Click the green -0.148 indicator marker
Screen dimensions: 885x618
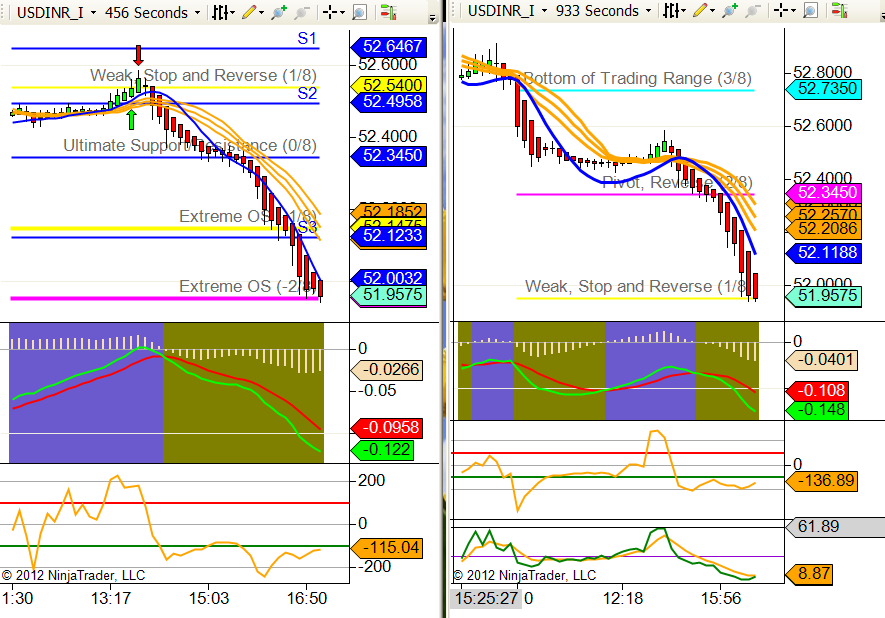point(817,410)
